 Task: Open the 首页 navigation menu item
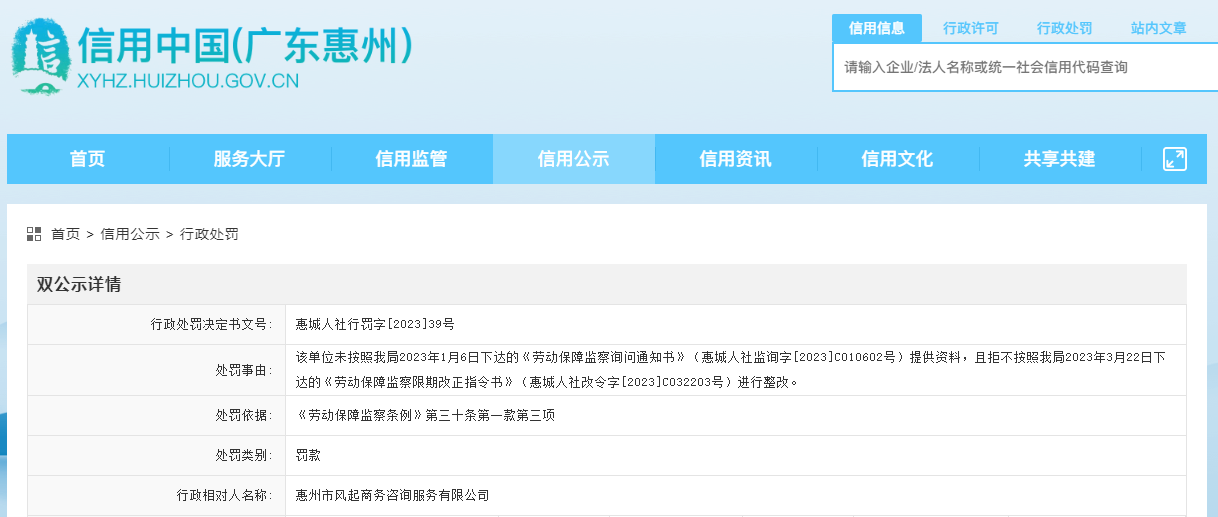pyautogui.click(x=87, y=159)
